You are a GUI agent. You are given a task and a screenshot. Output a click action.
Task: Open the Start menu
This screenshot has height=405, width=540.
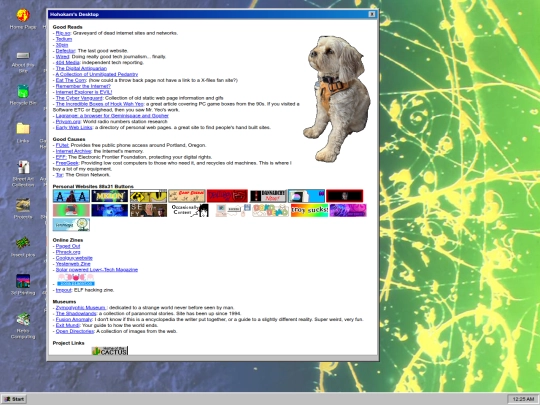click(x=14, y=399)
